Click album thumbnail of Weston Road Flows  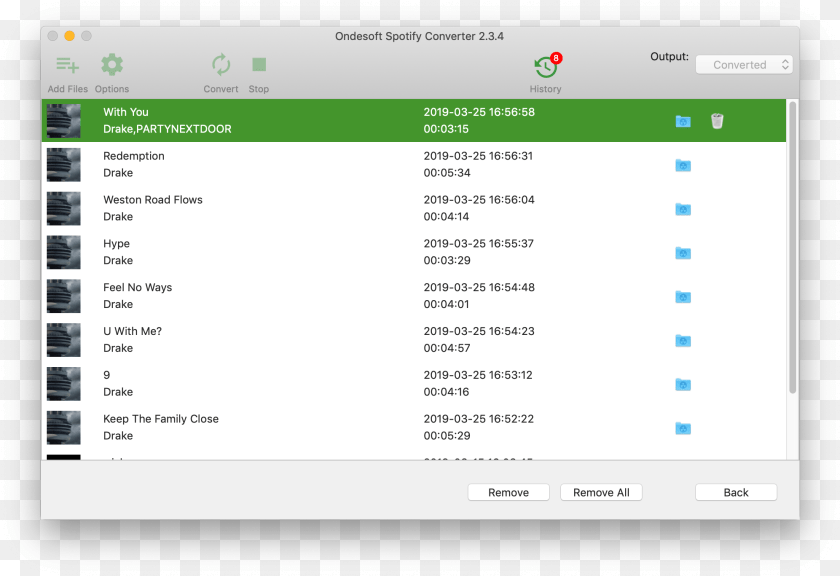(x=64, y=209)
